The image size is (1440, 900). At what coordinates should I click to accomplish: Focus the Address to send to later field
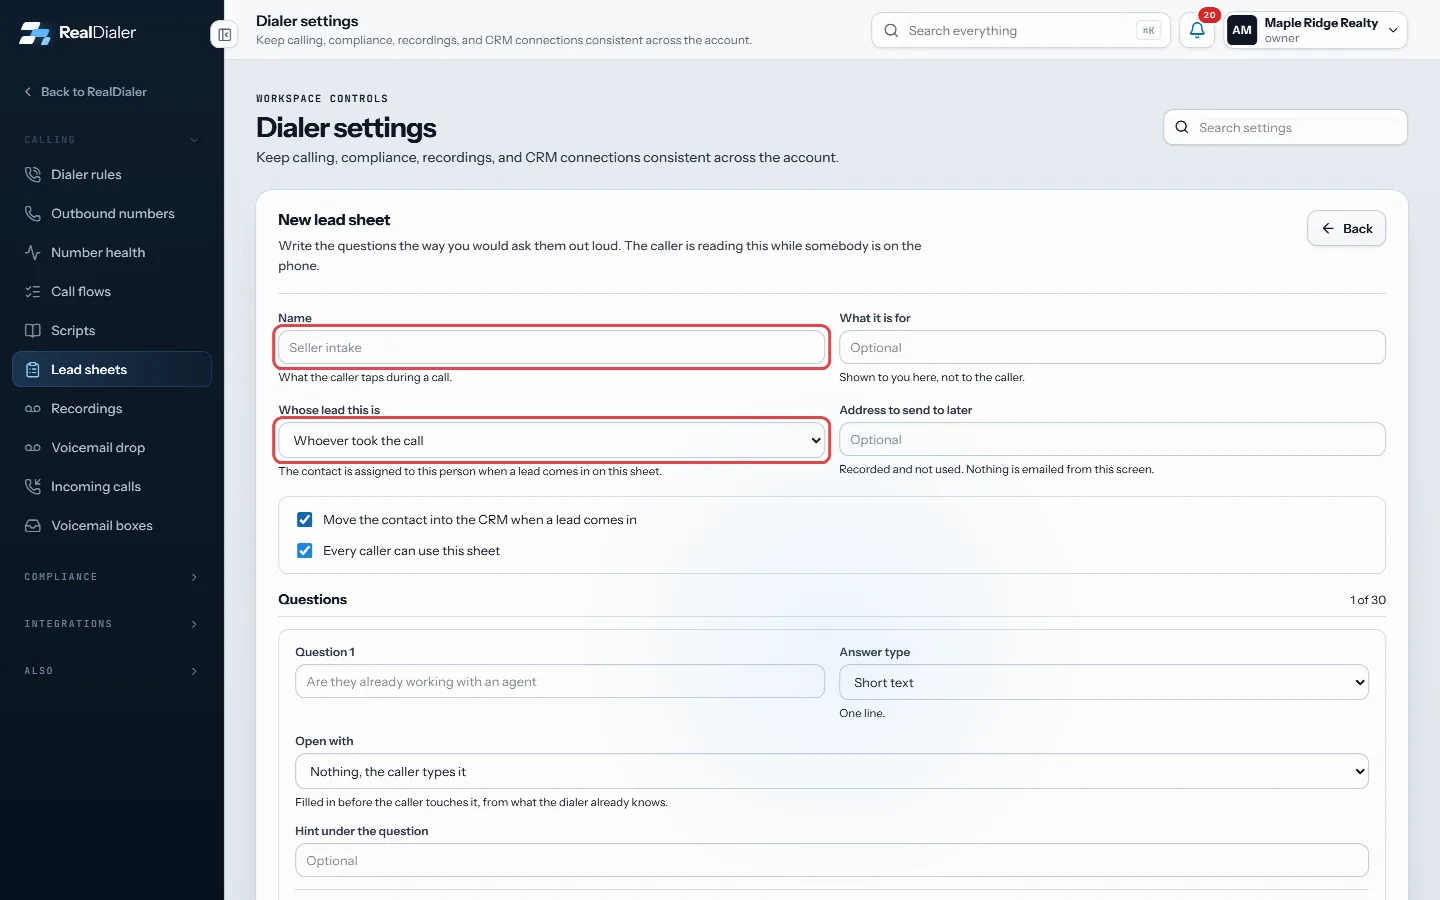click(1112, 439)
